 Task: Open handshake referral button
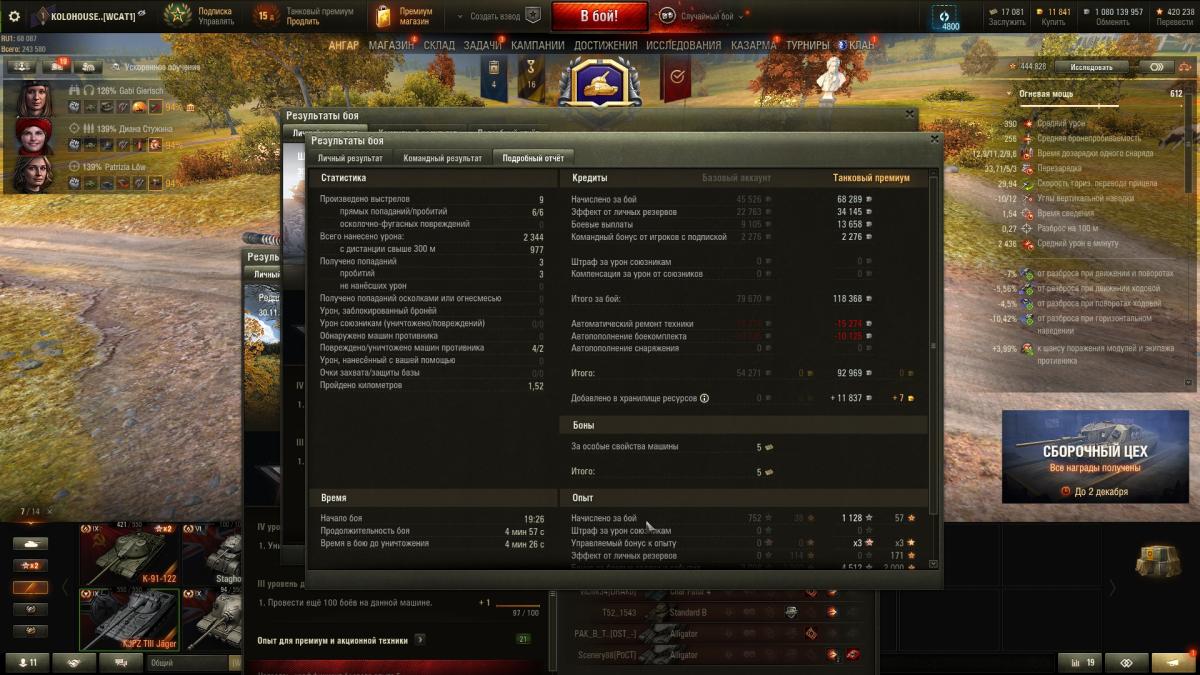click(74, 663)
